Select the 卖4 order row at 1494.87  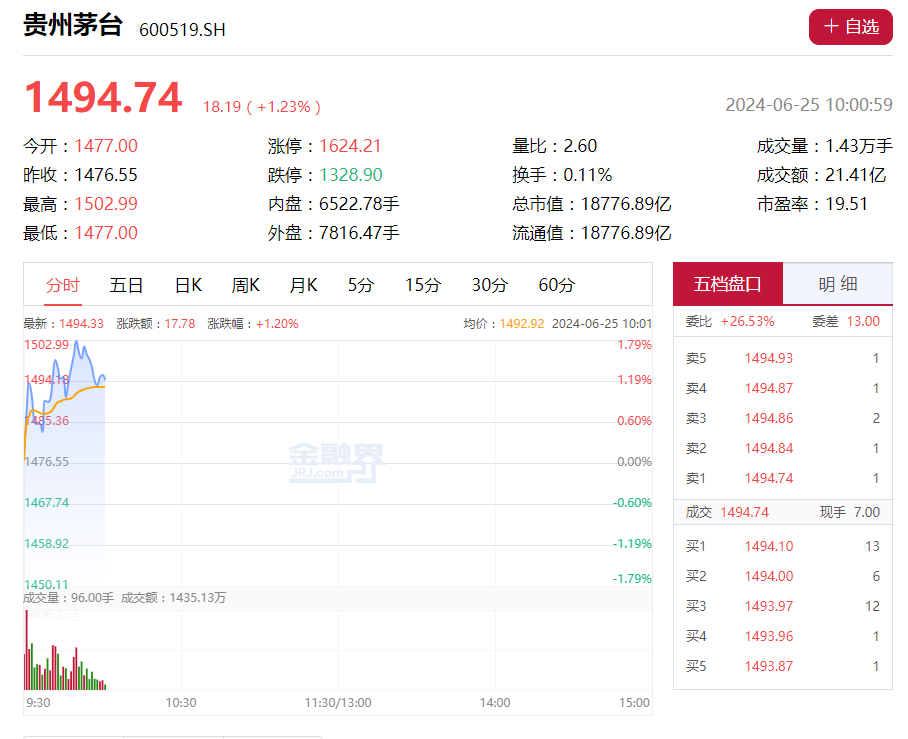pos(783,389)
